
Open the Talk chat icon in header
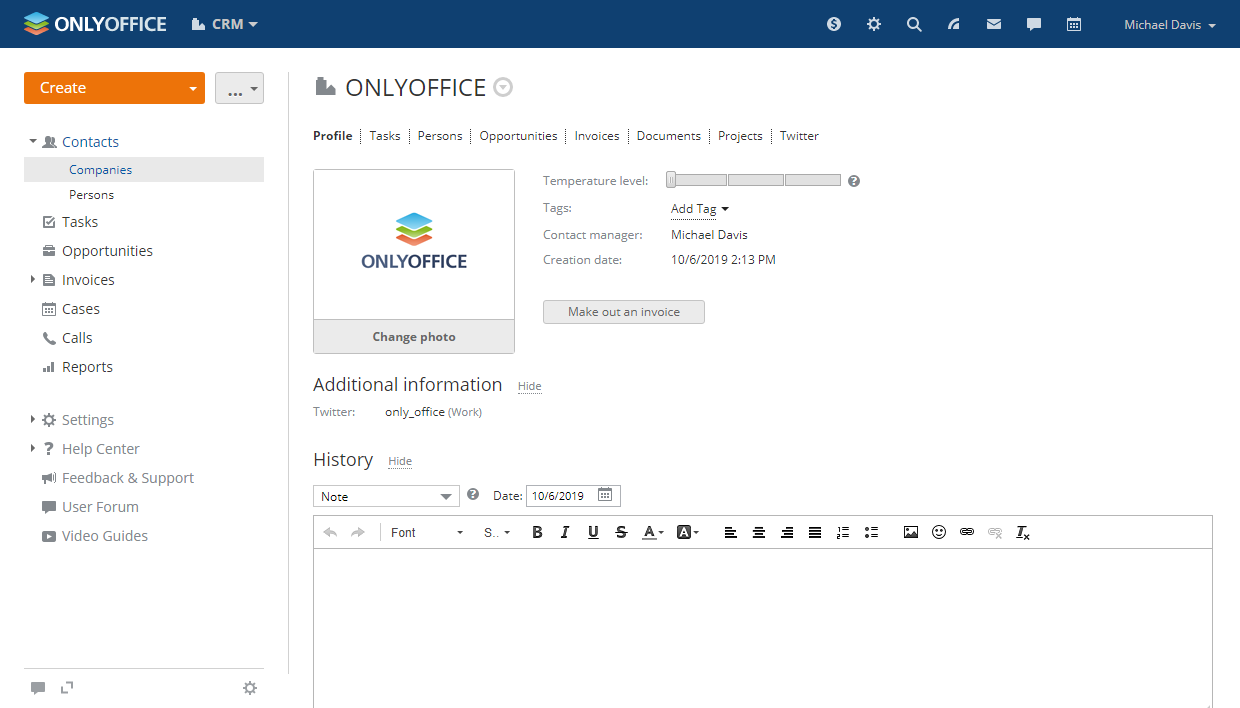1034,24
